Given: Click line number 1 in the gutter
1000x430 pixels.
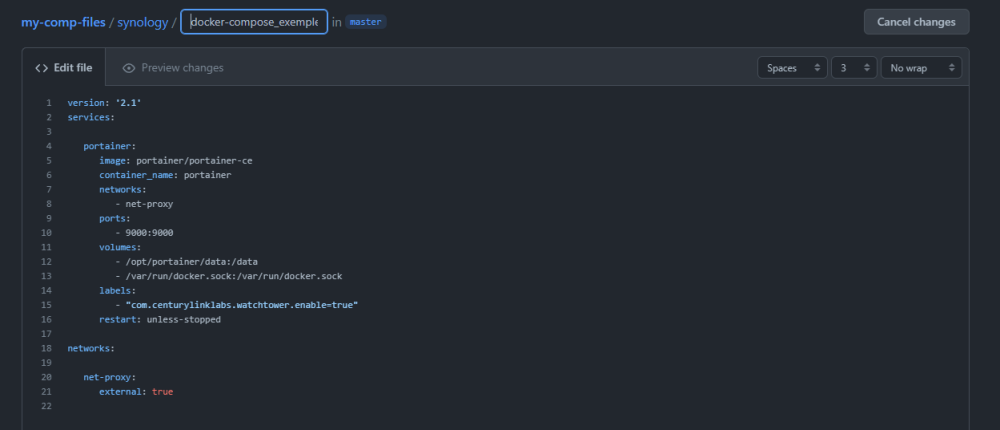Looking at the screenshot, I should tap(48, 103).
